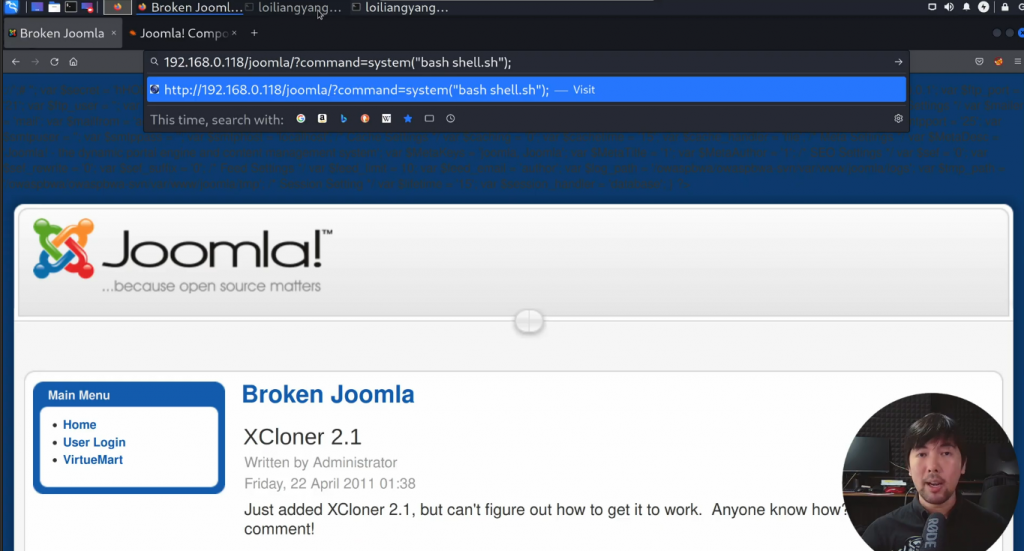
Task: Click the XCloner 2.1 article title
Action: [x=302, y=437]
